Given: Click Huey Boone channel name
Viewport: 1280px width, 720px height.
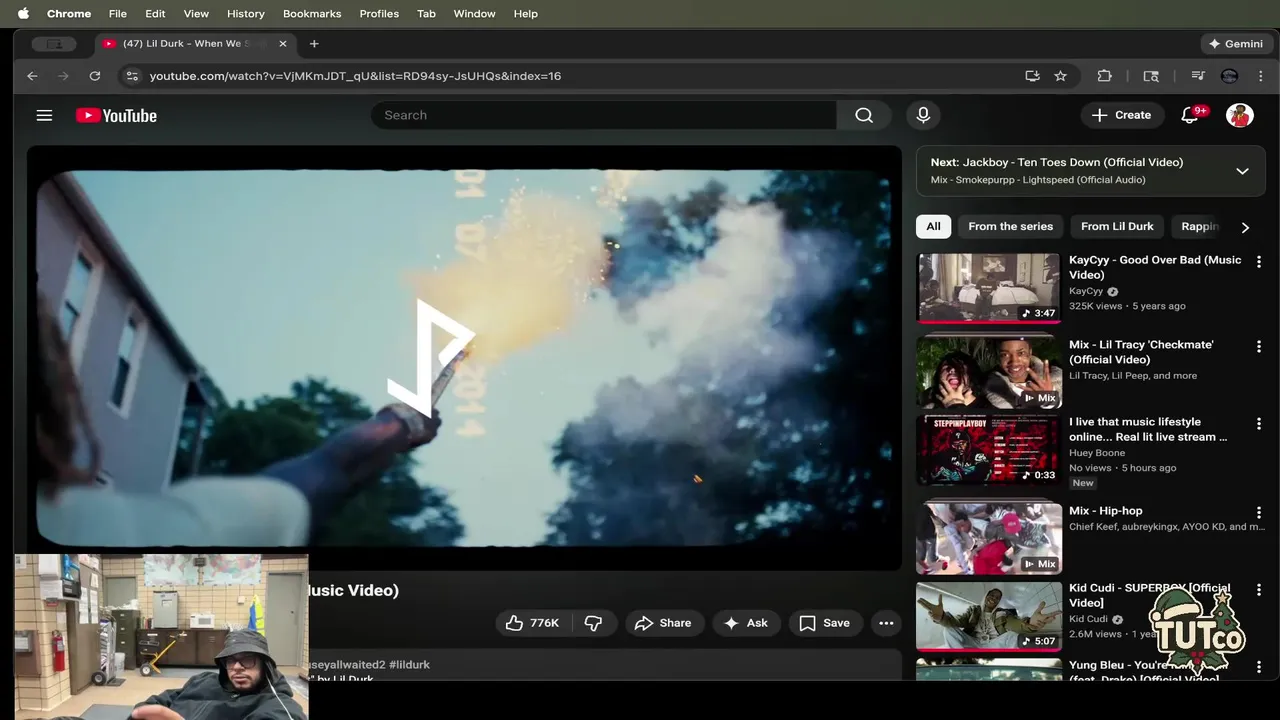Looking at the screenshot, I should coord(1097,453).
